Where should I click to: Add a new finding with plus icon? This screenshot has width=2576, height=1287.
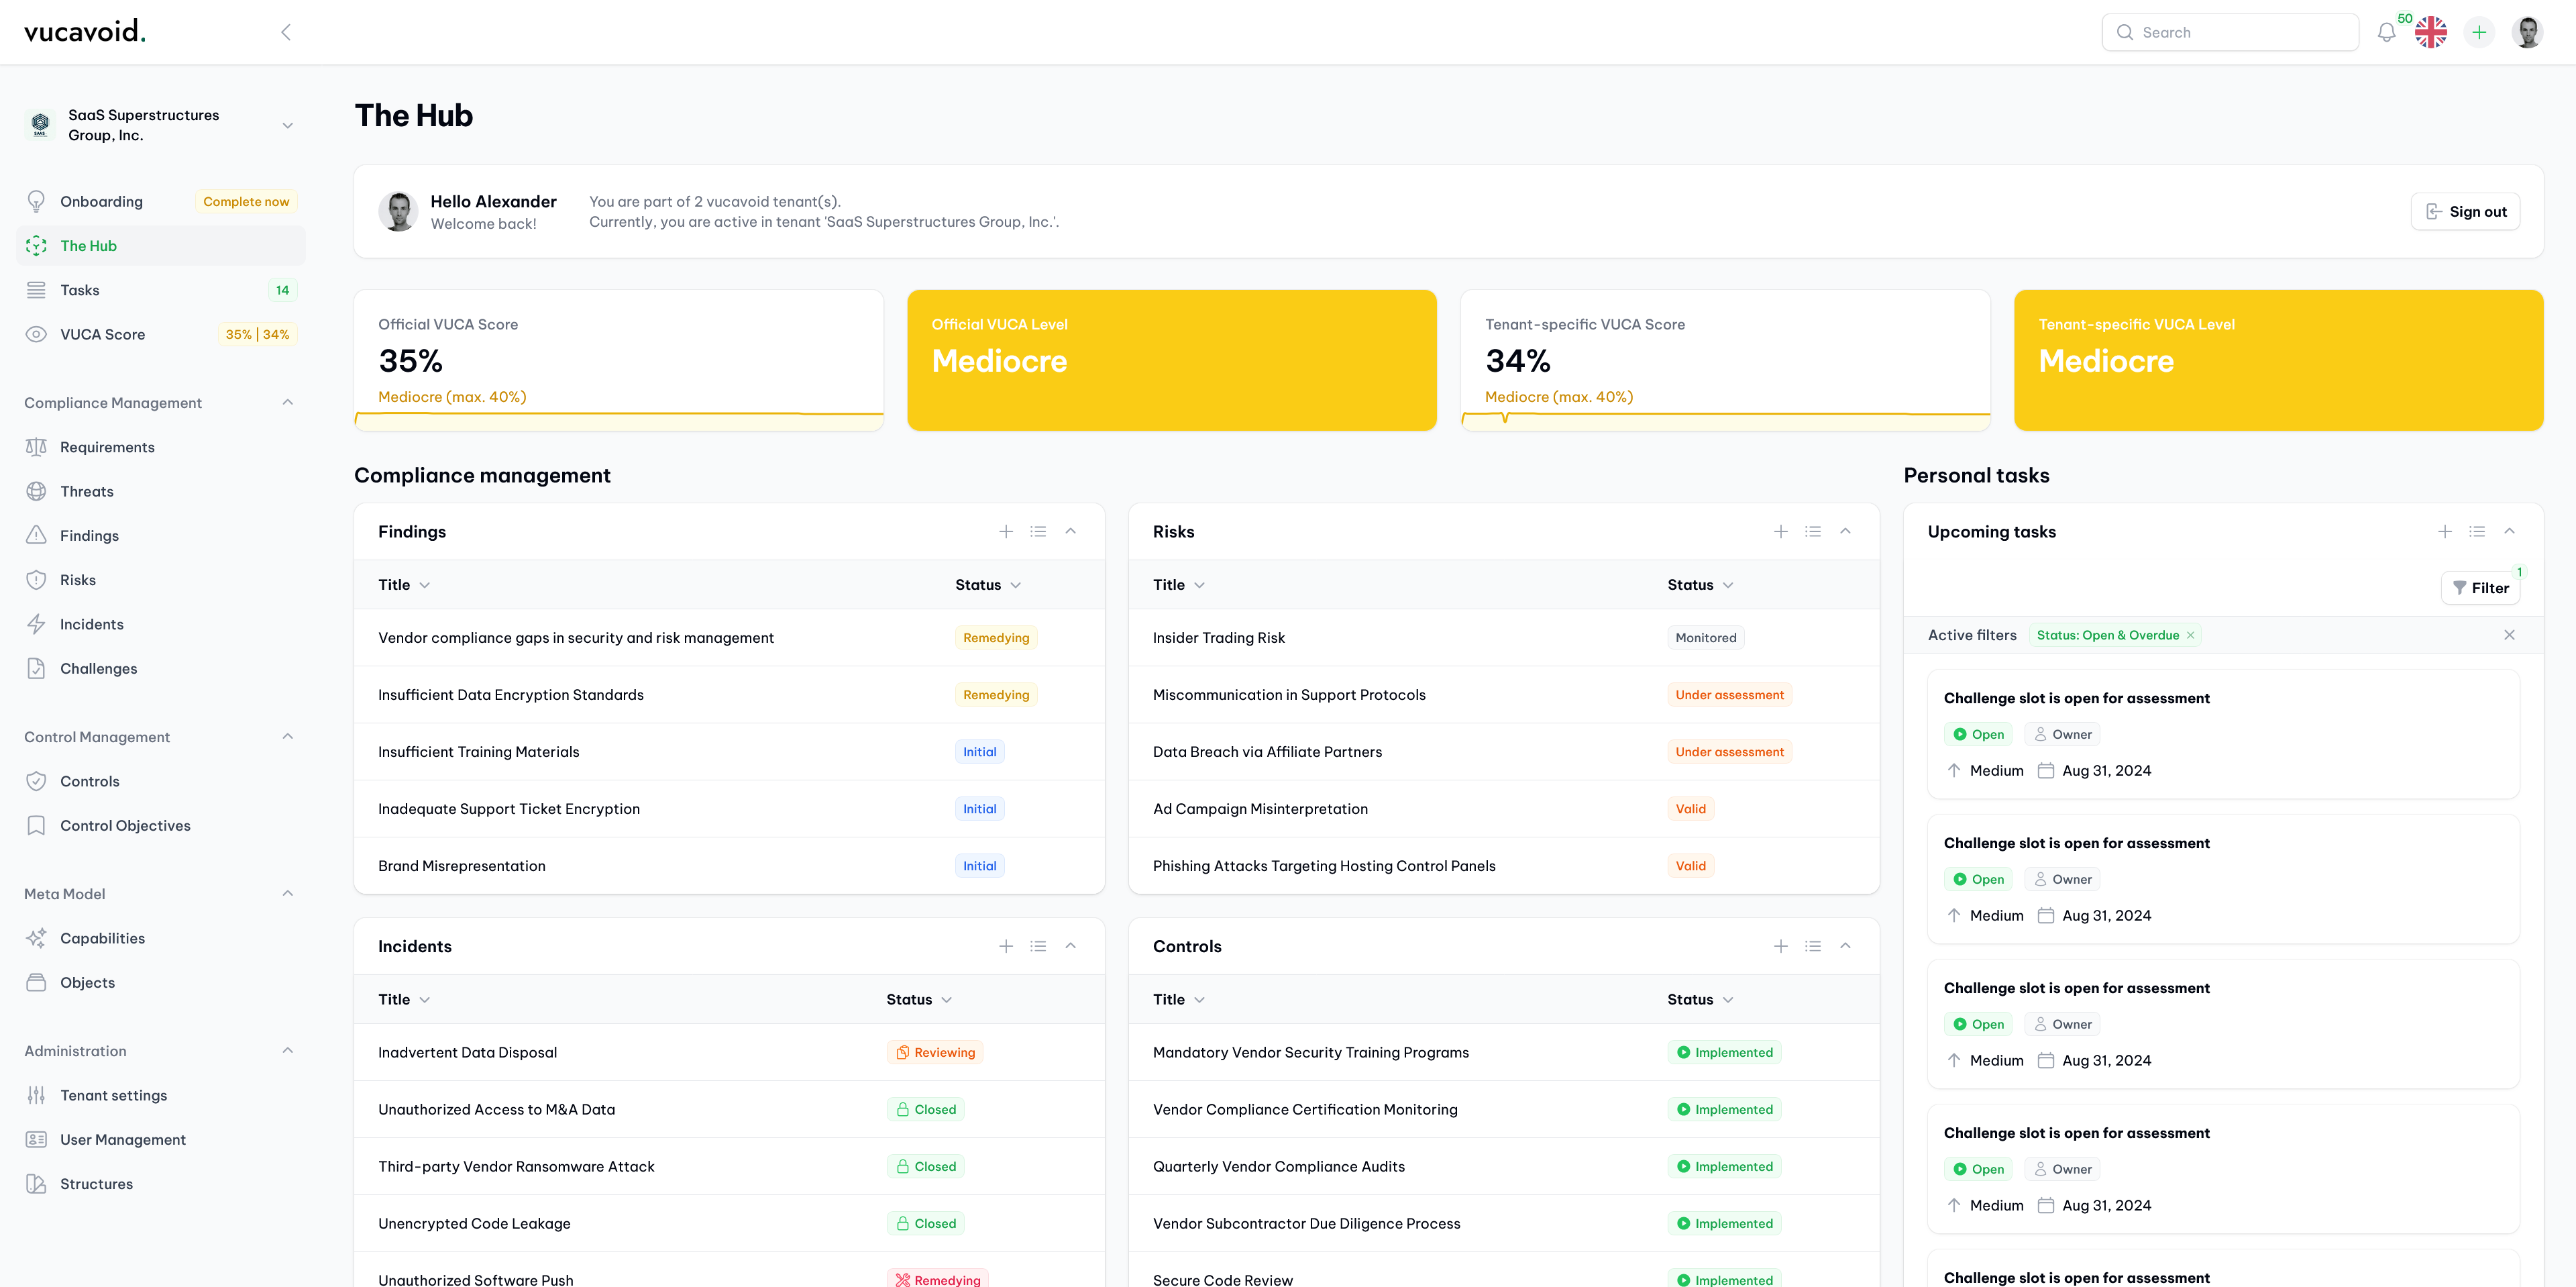pos(1006,532)
